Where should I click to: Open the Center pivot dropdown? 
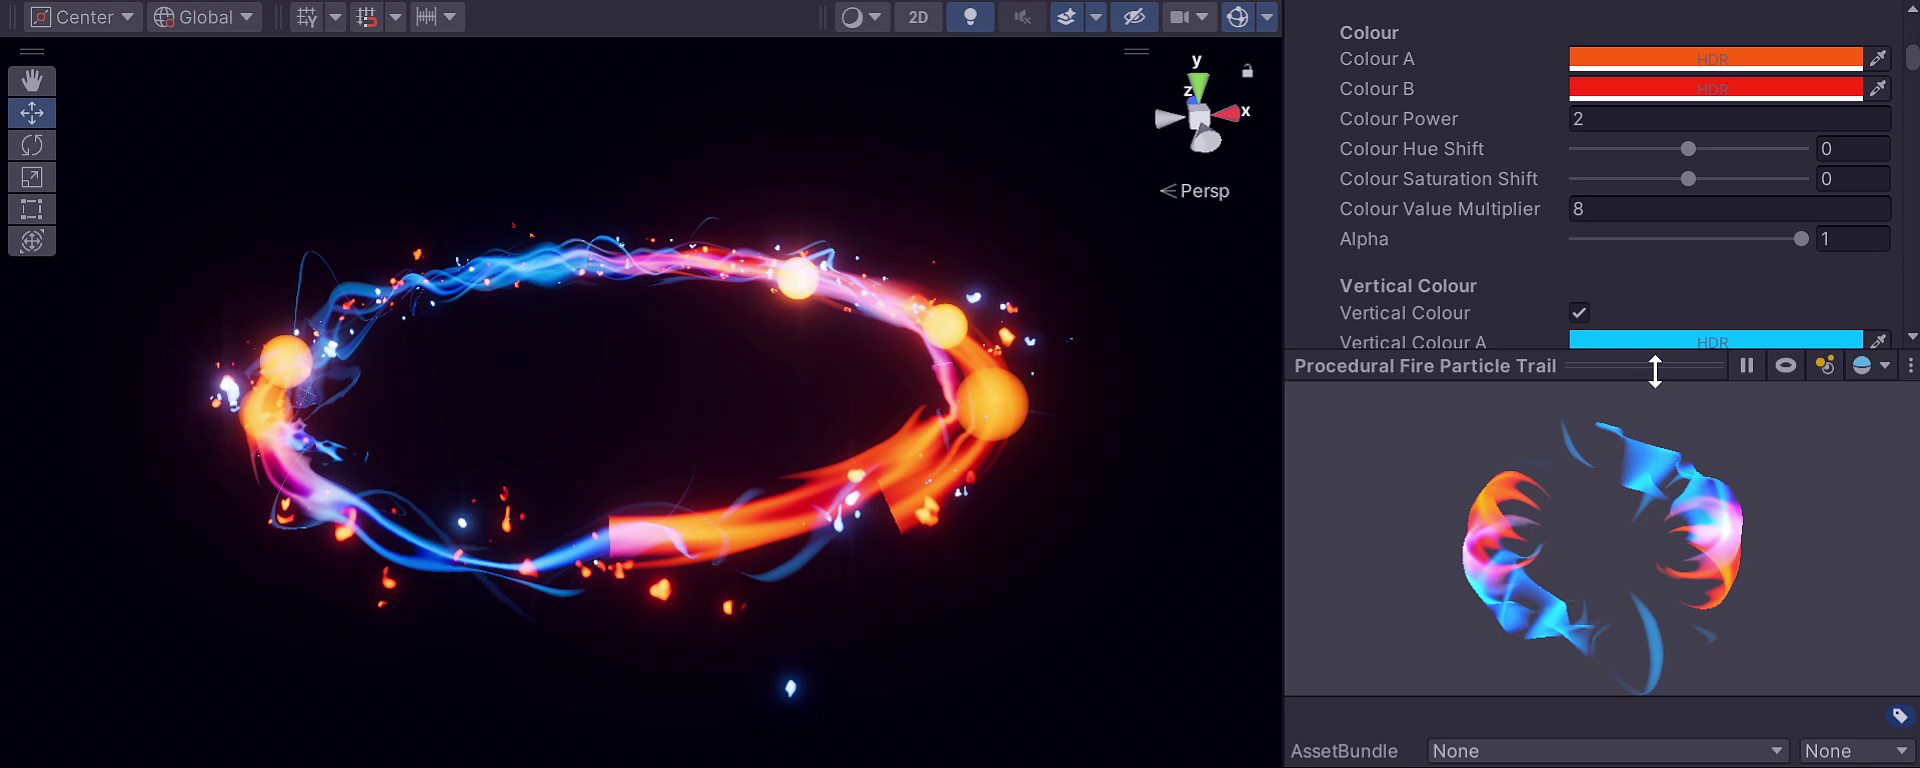[x=83, y=17]
